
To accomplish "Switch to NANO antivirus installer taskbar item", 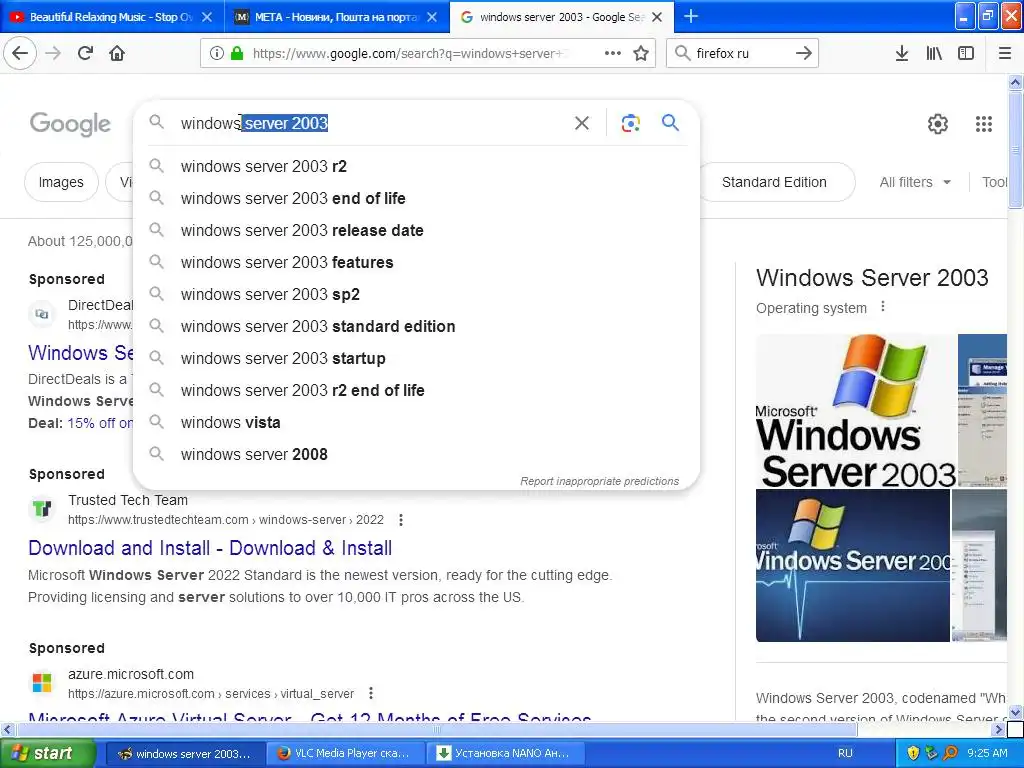I will [507, 753].
